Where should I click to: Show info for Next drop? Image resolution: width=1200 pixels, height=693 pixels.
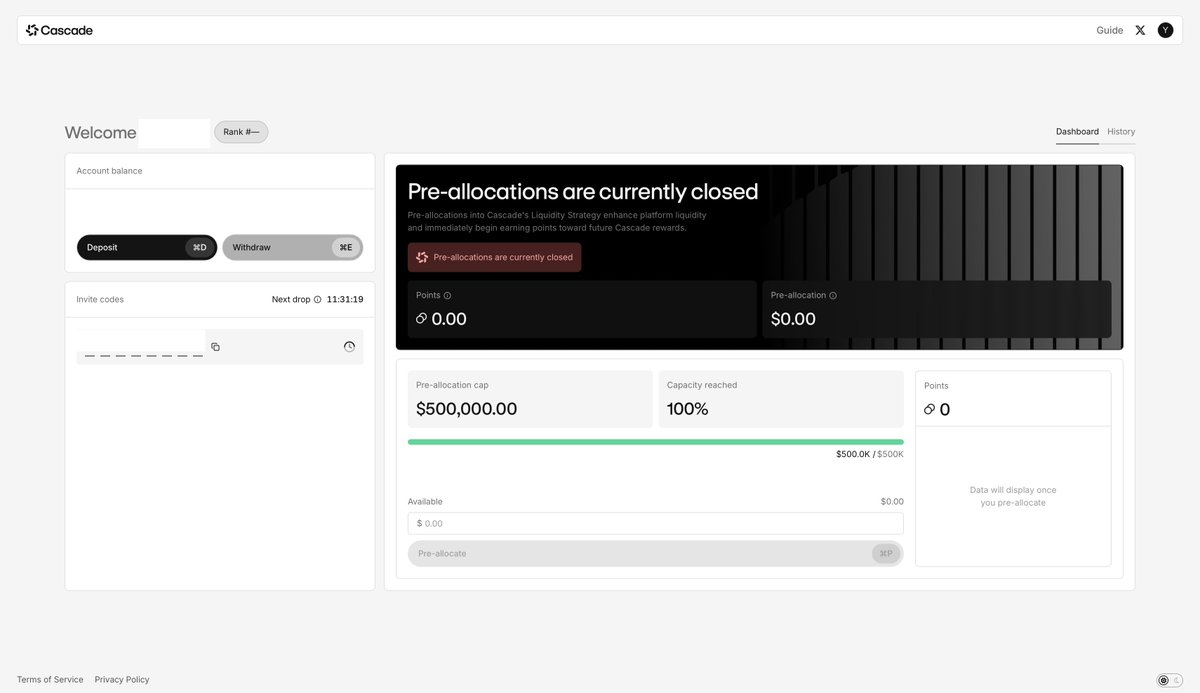[318, 299]
